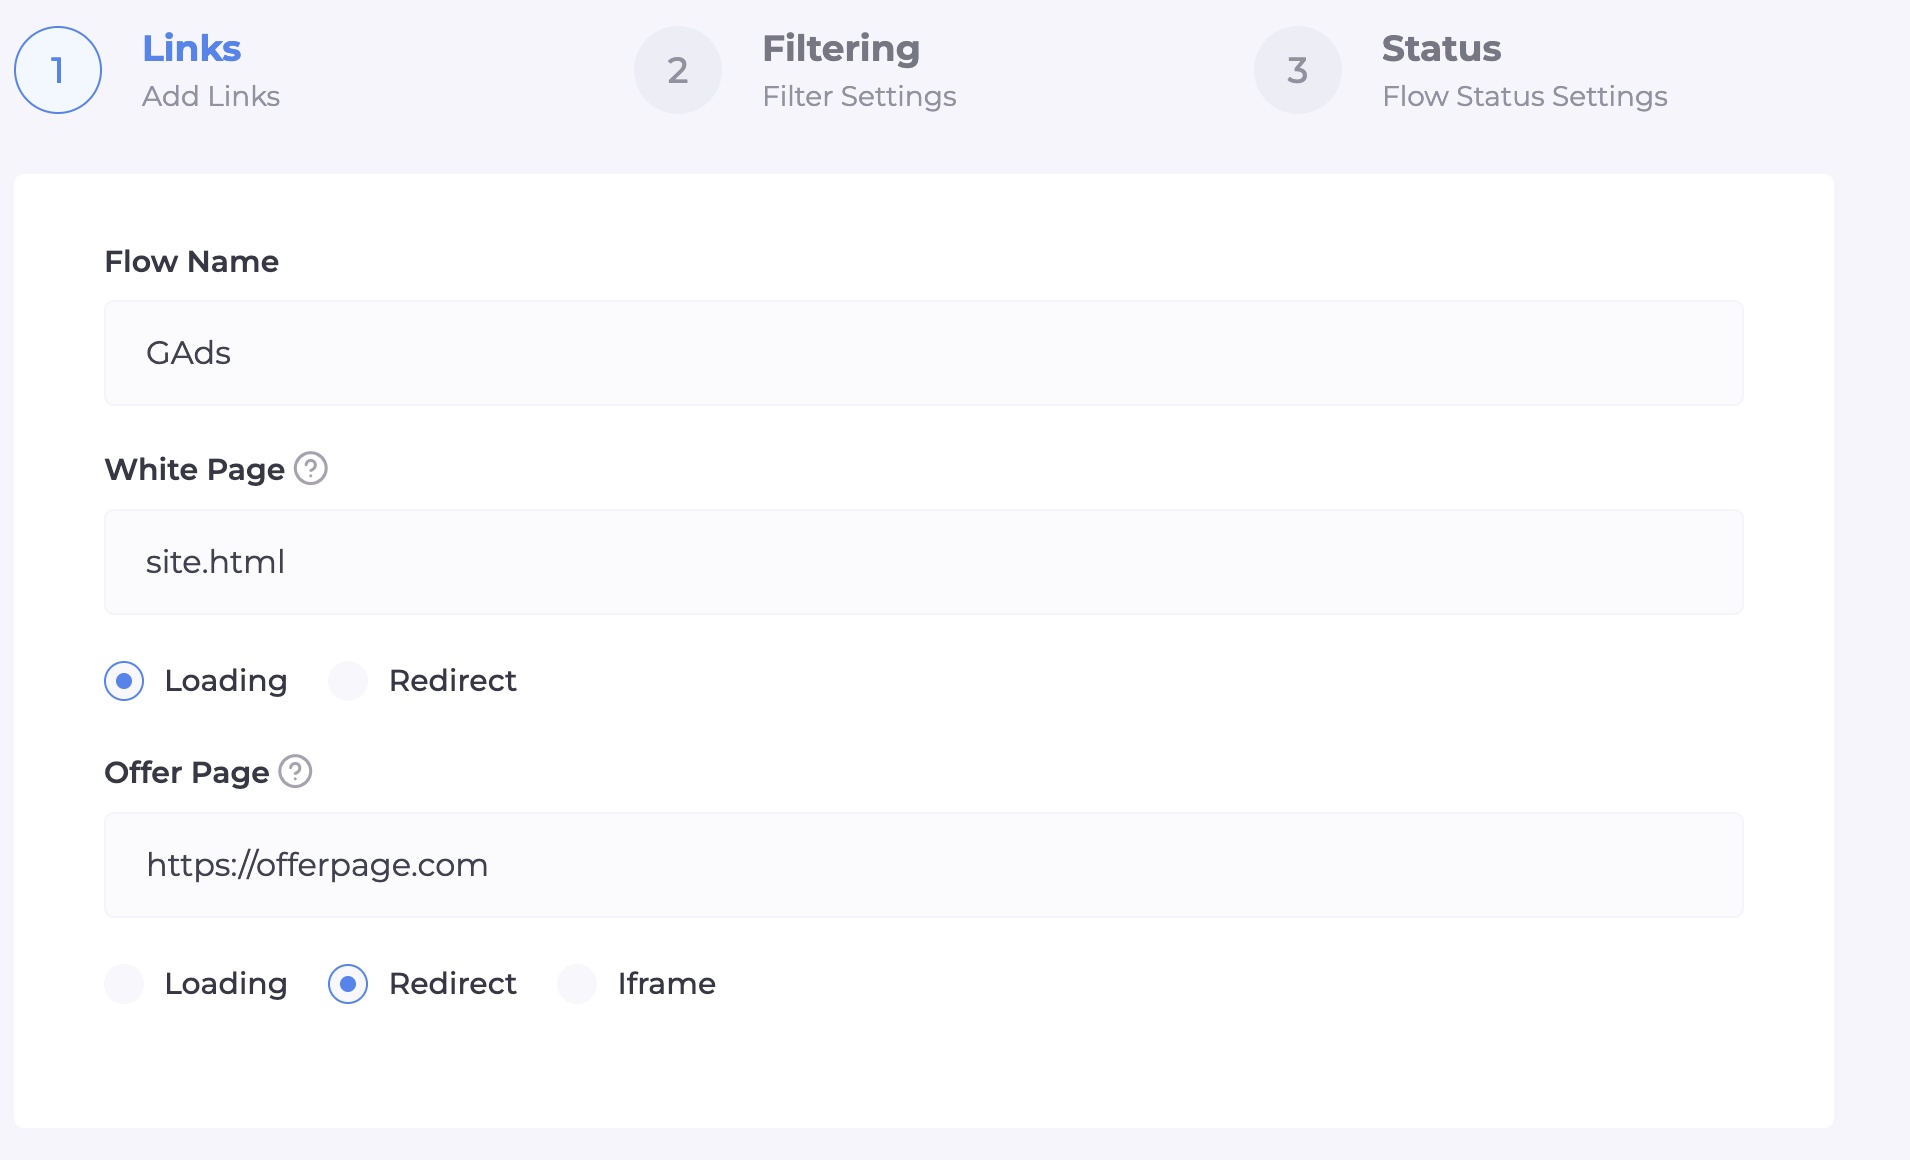
Task: Click the Offer Page help question icon
Action: tap(295, 771)
